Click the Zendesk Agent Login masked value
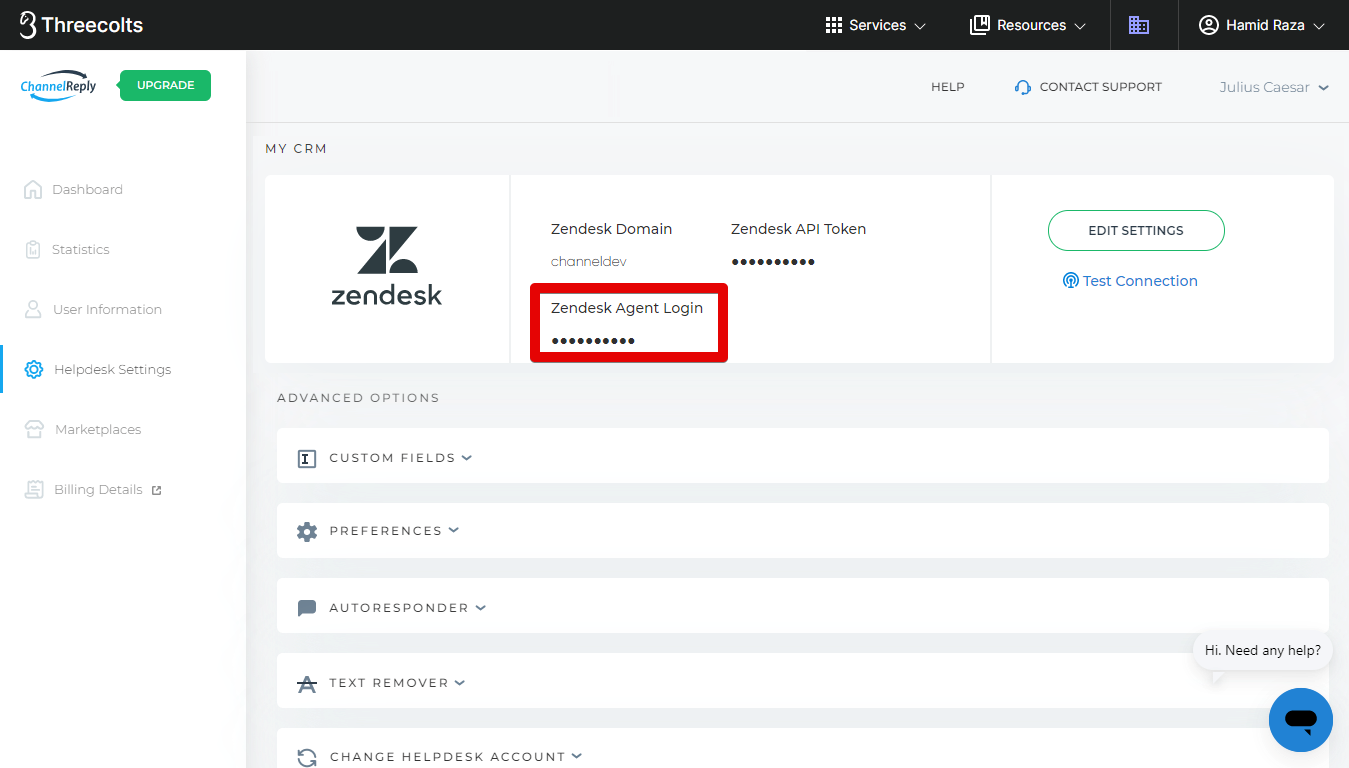The image size is (1349, 768). click(x=593, y=341)
